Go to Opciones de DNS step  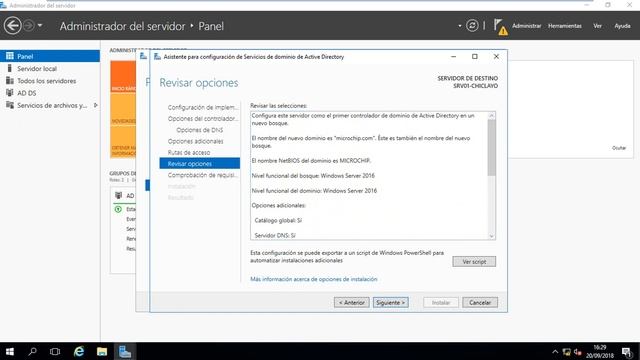tap(200, 130)
